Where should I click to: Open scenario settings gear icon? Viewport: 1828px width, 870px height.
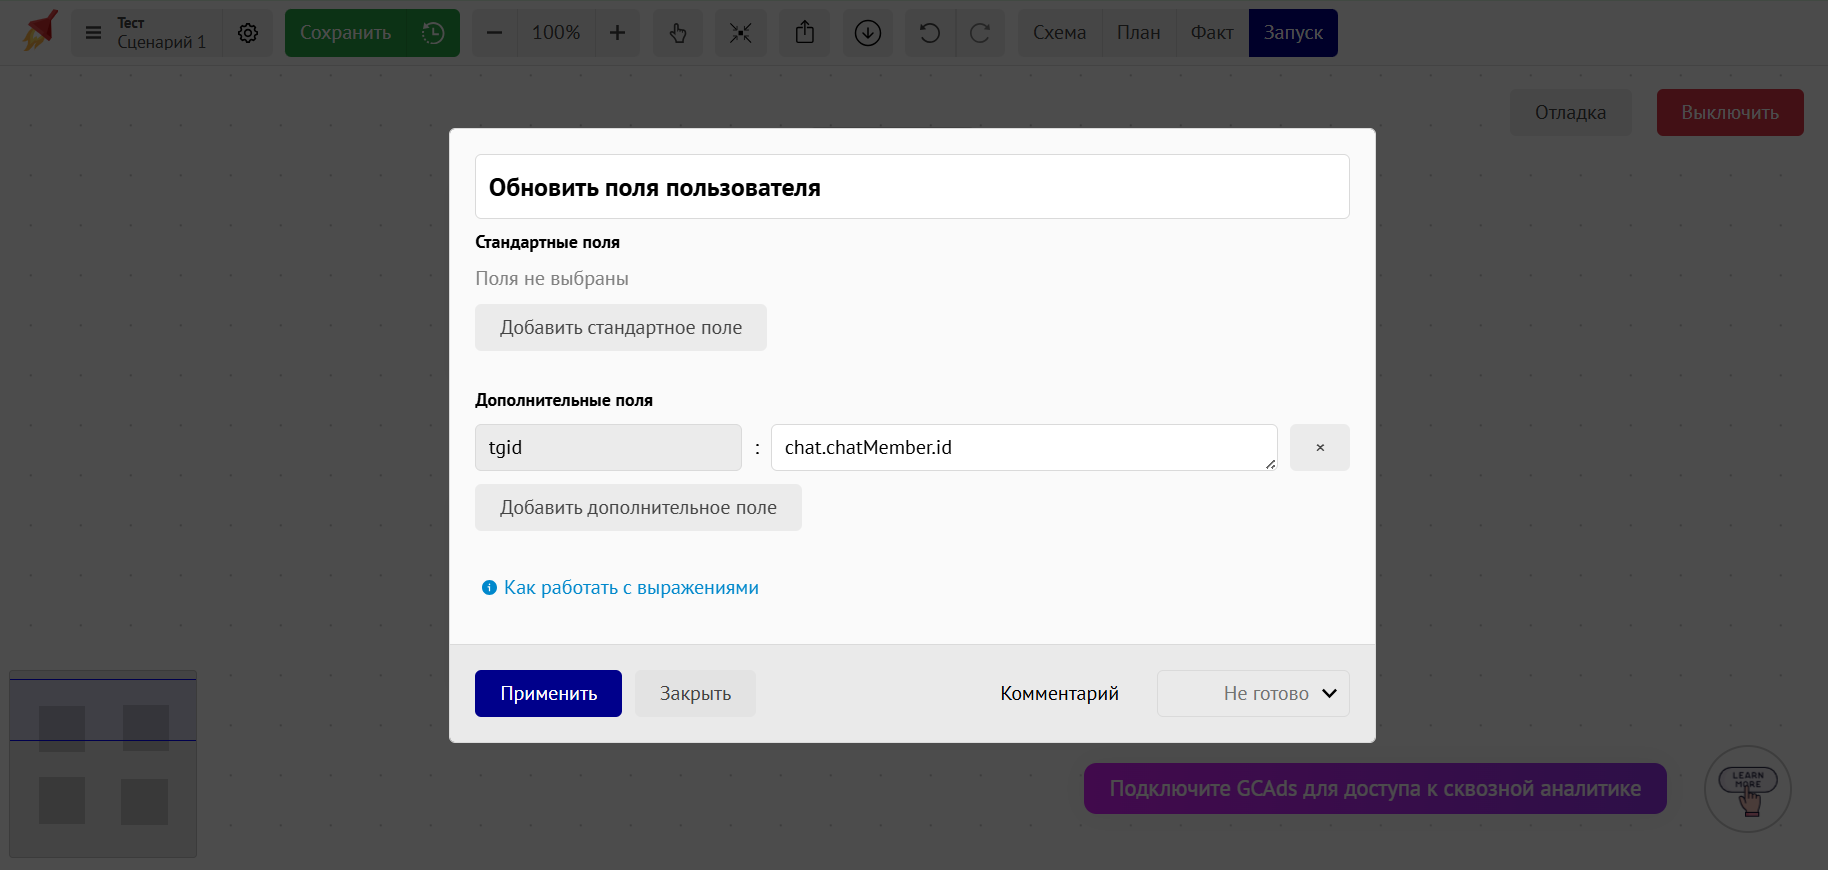click(x=248, y=33)
